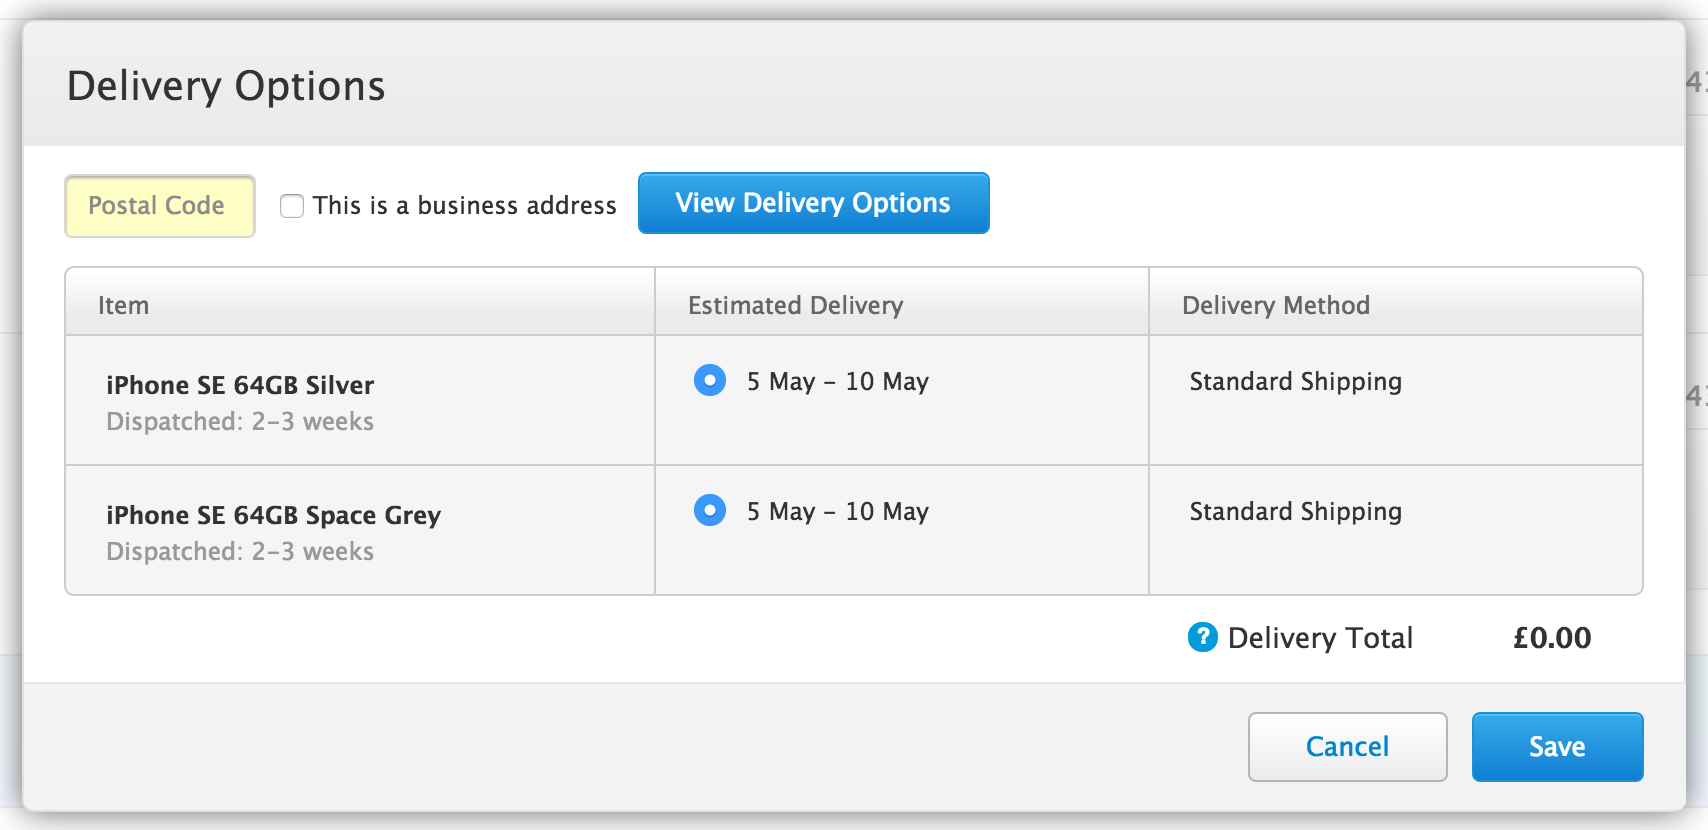The image size is (1708, 830).
Task: Check the business address checkbox
Action: tap(292, 206)
